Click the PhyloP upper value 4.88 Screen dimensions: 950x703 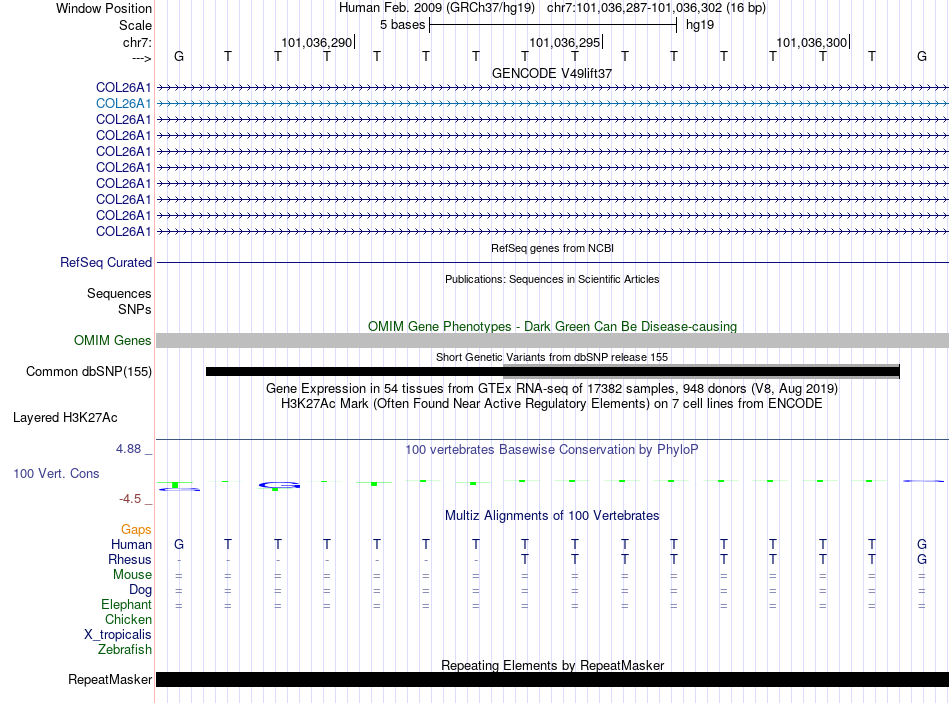point(128,449)
